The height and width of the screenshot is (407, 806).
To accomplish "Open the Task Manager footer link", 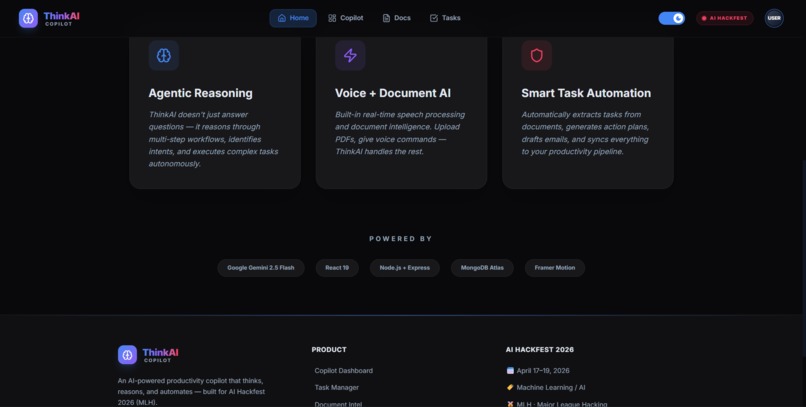I will (336, 387).
